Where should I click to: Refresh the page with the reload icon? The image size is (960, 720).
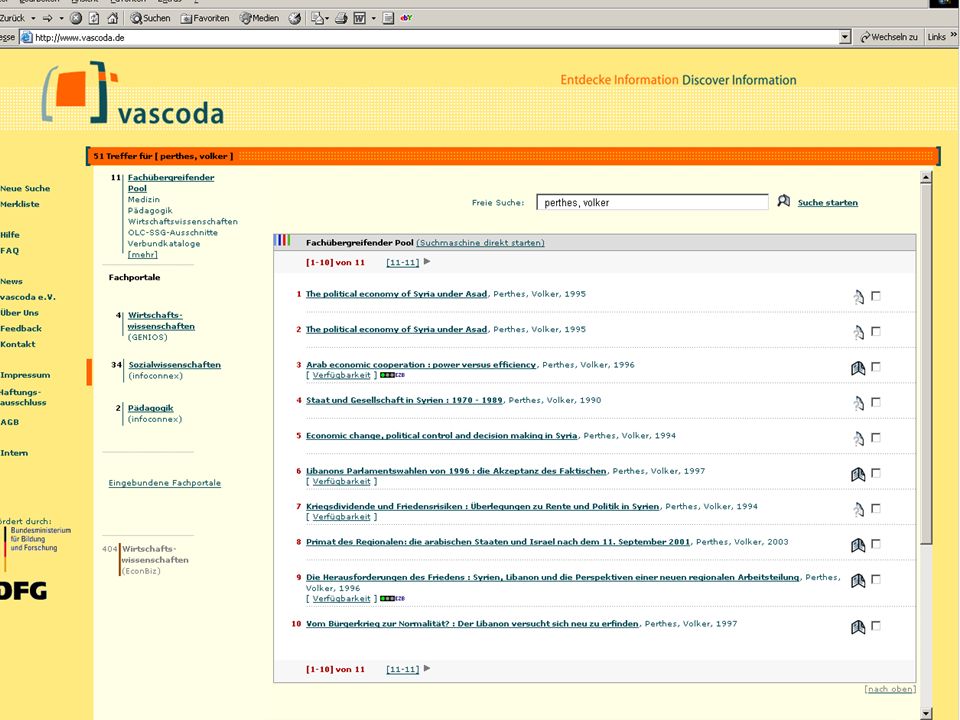point(94,18)
